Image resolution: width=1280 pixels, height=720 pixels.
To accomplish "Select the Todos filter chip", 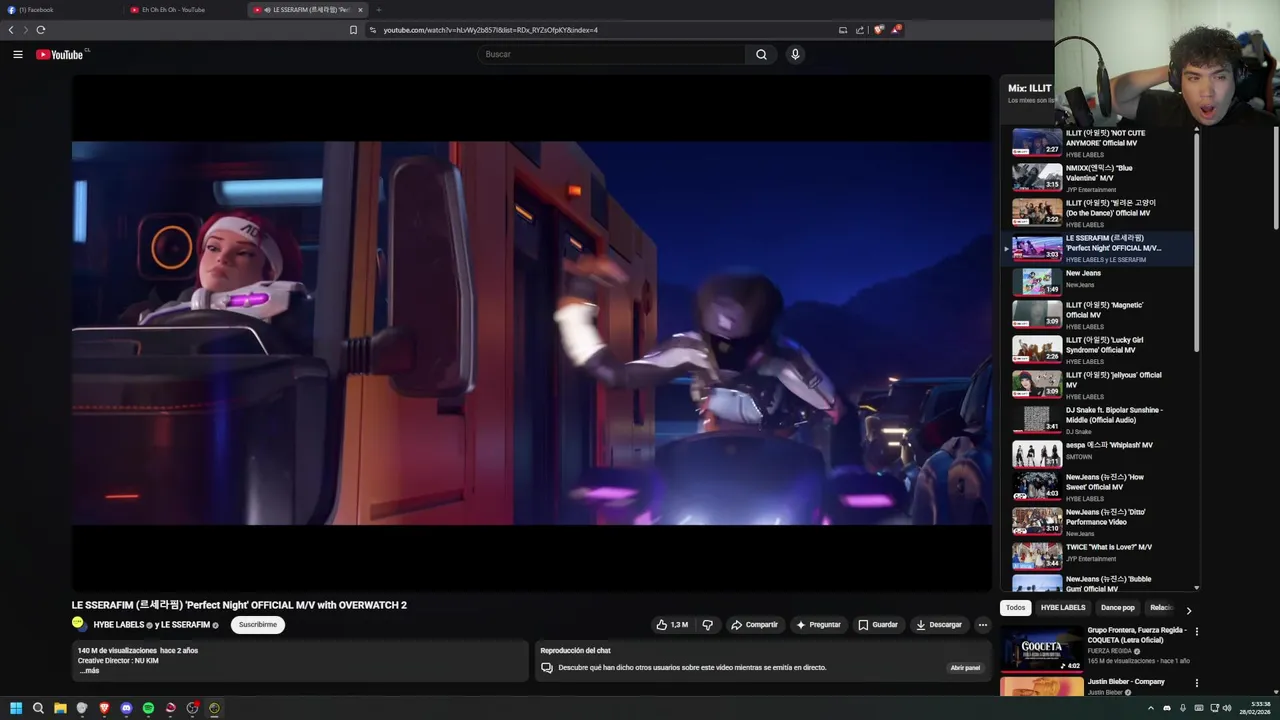I will [x=1015, y=608].
